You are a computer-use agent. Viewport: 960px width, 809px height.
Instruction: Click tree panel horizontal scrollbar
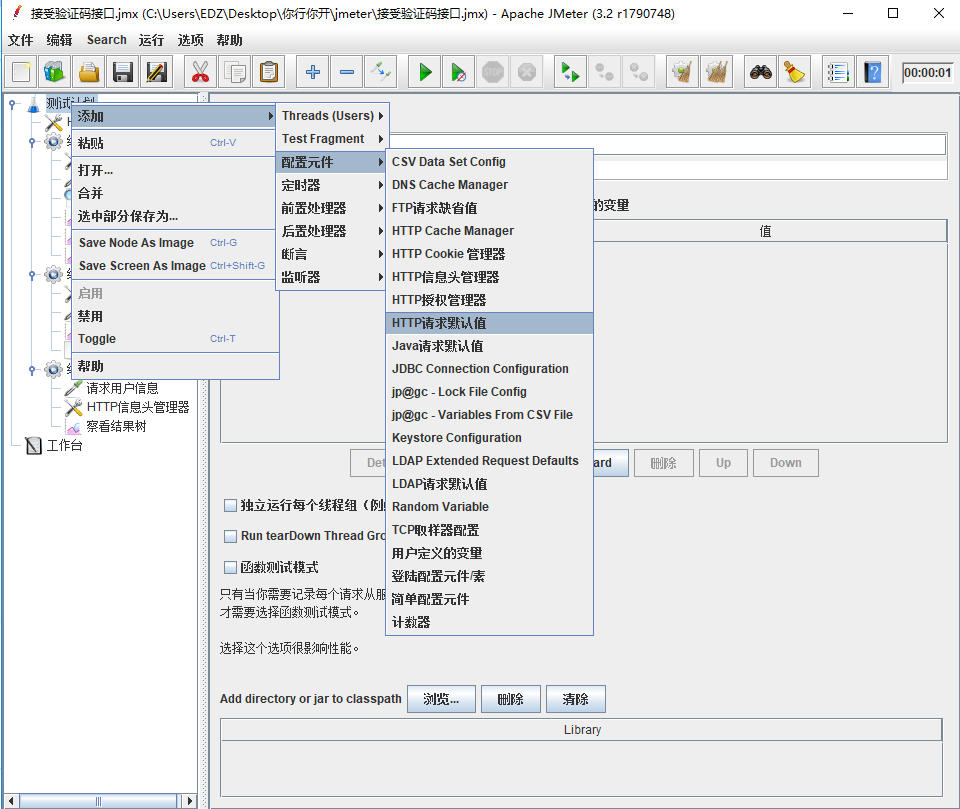point(99,801)
